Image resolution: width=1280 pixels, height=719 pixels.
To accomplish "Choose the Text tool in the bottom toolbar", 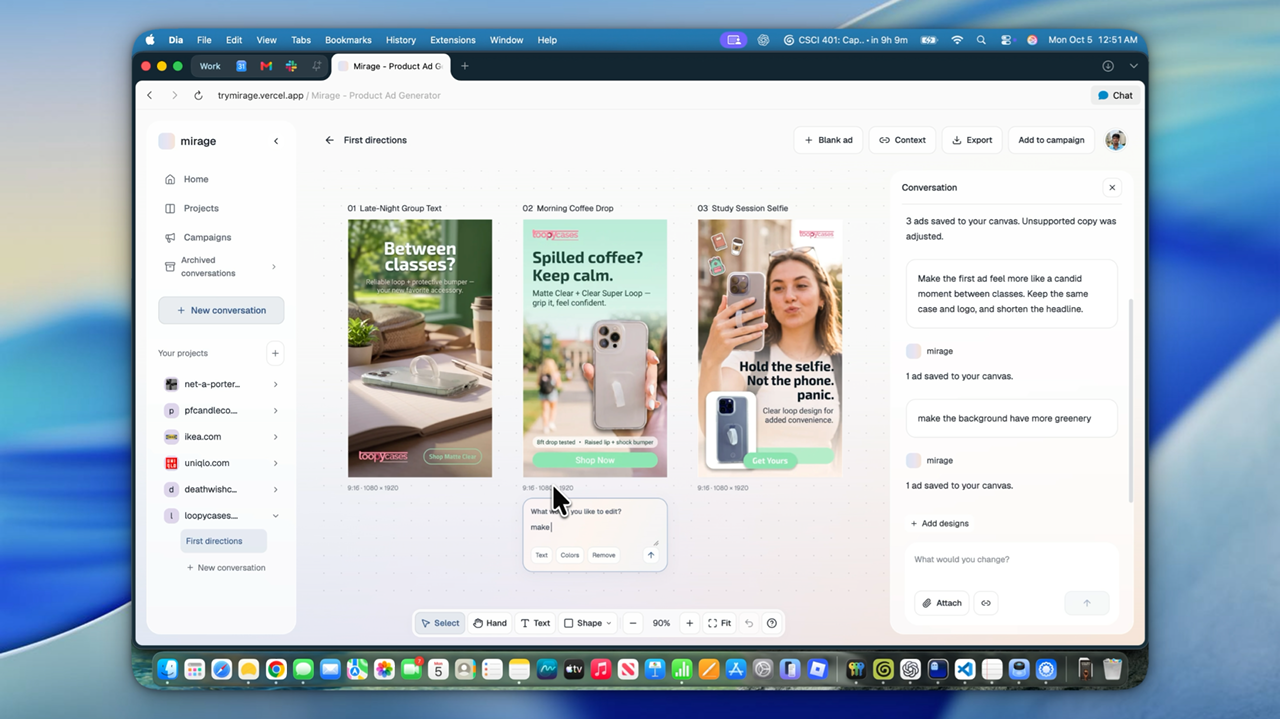I will tap(536, 623).
